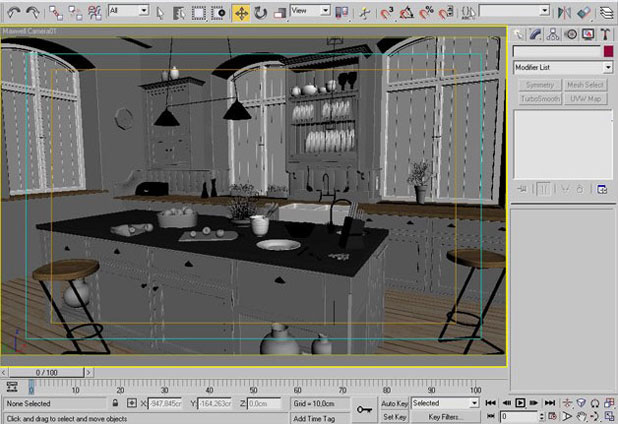Open the dark red object color swatch

608,51
